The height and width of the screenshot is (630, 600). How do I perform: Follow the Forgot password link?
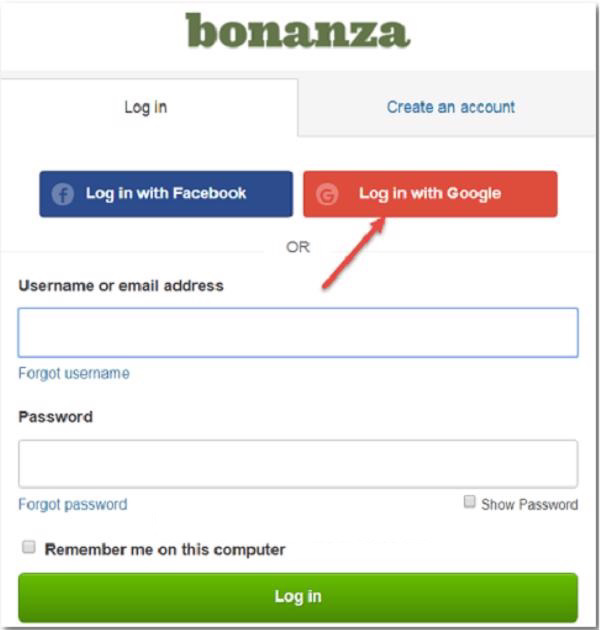[x=72, y=504]
